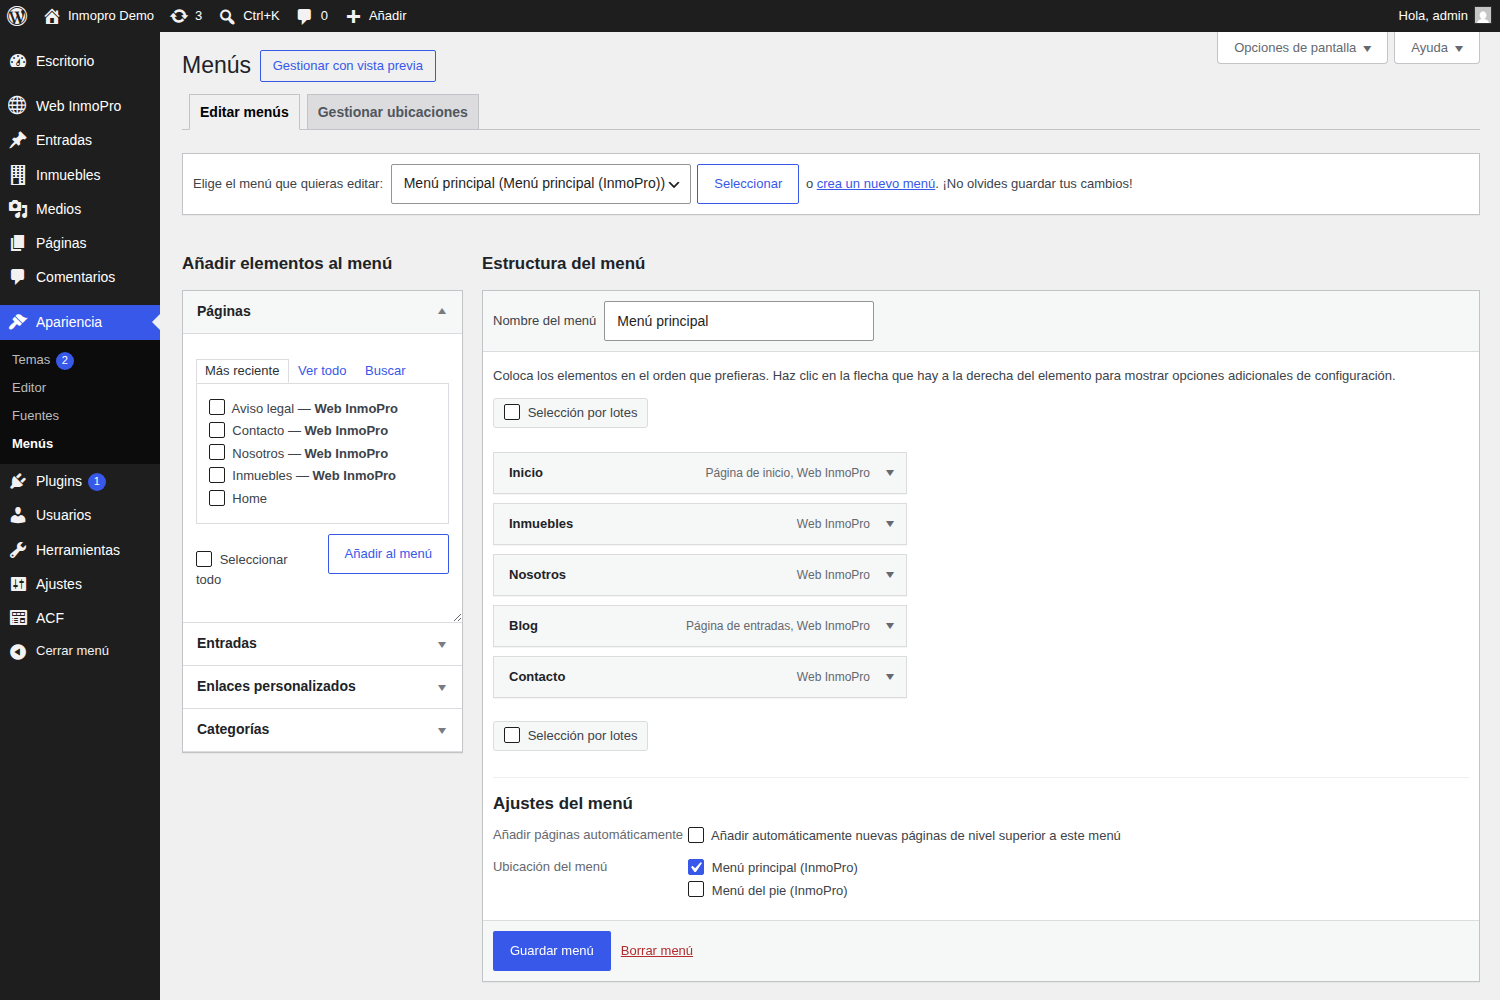
Task: Click the Nombre del menú input field
Action: click(x=739, y=321)
